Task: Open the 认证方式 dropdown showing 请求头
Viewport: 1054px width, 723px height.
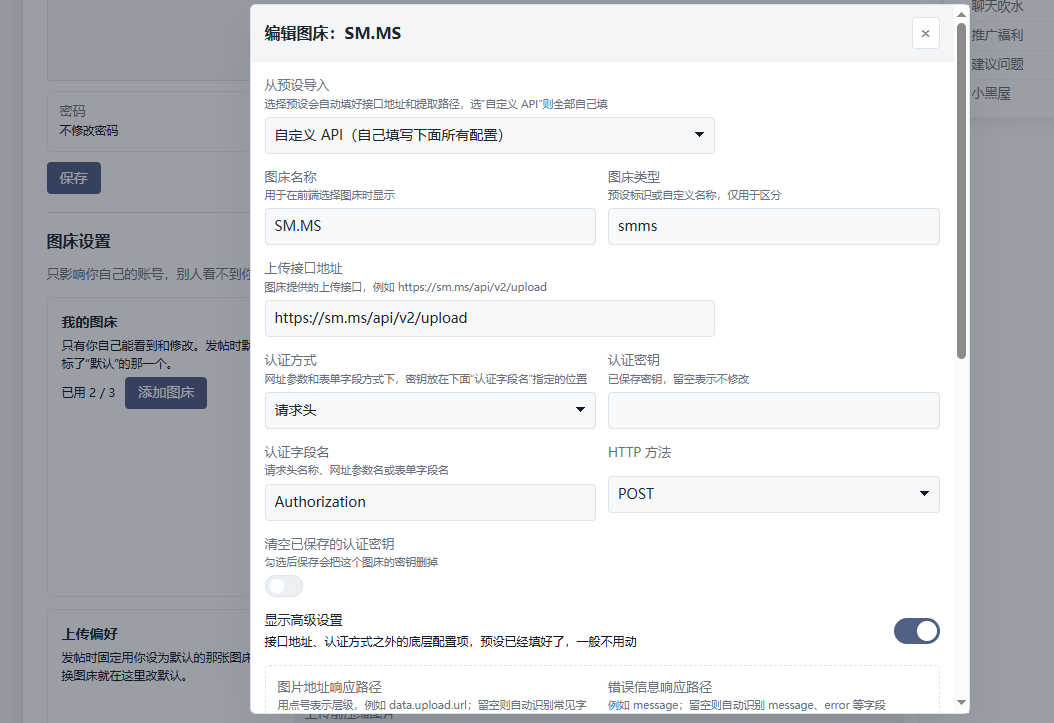Action: point(430,411)
